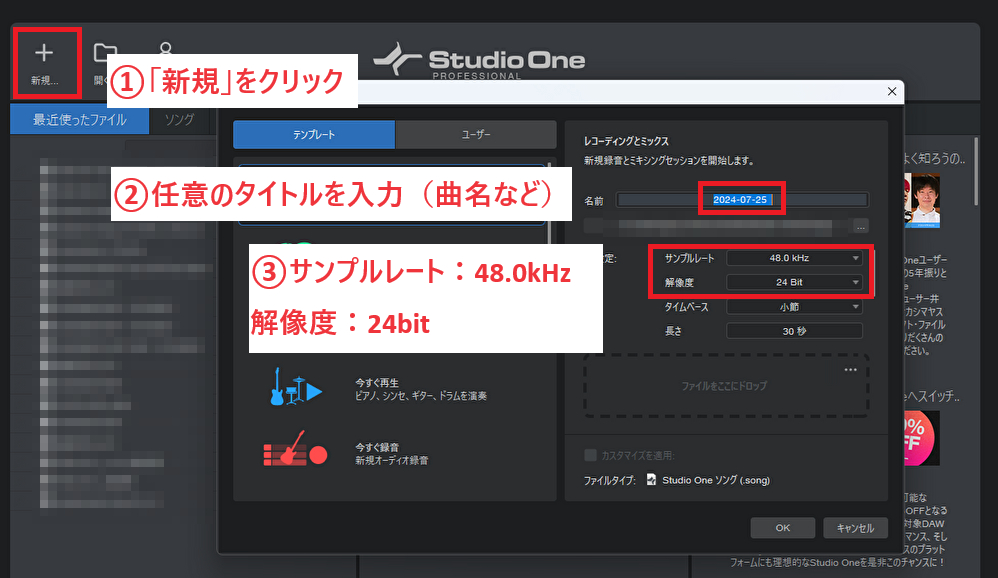Open the サンプルレート dropdown
Image resolution: width=998 pixels, height=578 pixels.
(793, 258)
